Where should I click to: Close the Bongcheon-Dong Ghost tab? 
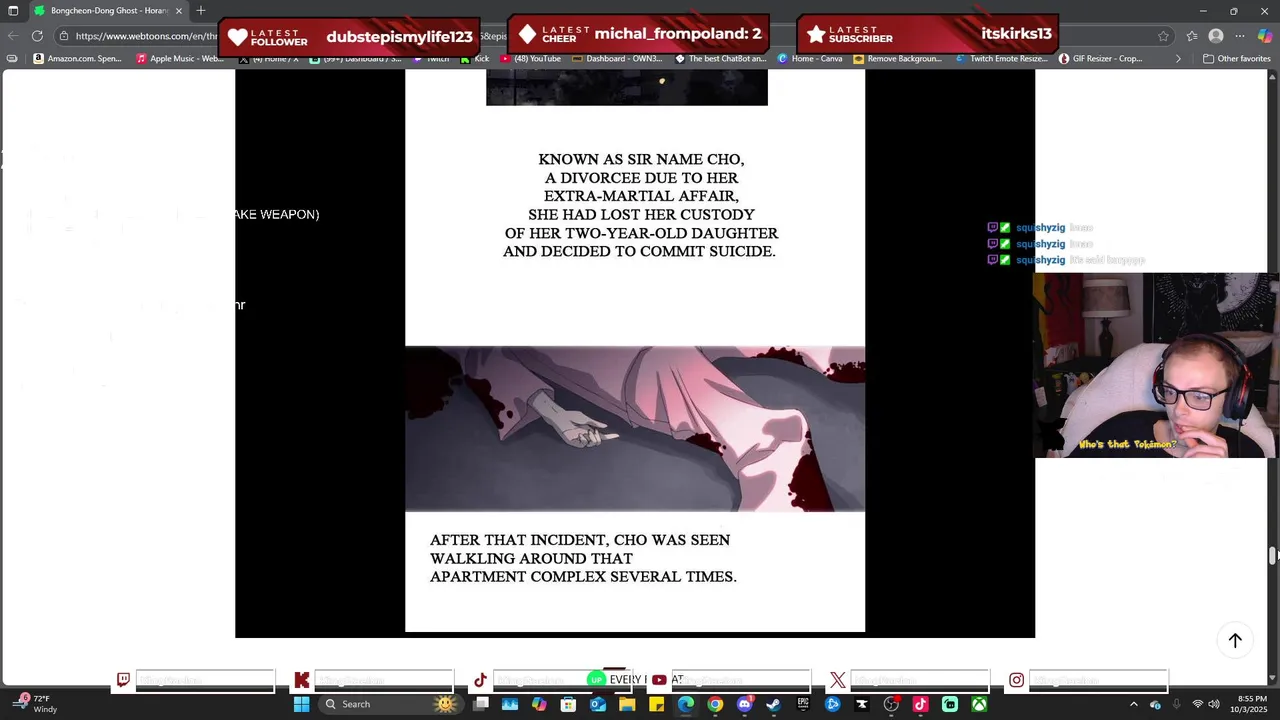click(179, 10)
